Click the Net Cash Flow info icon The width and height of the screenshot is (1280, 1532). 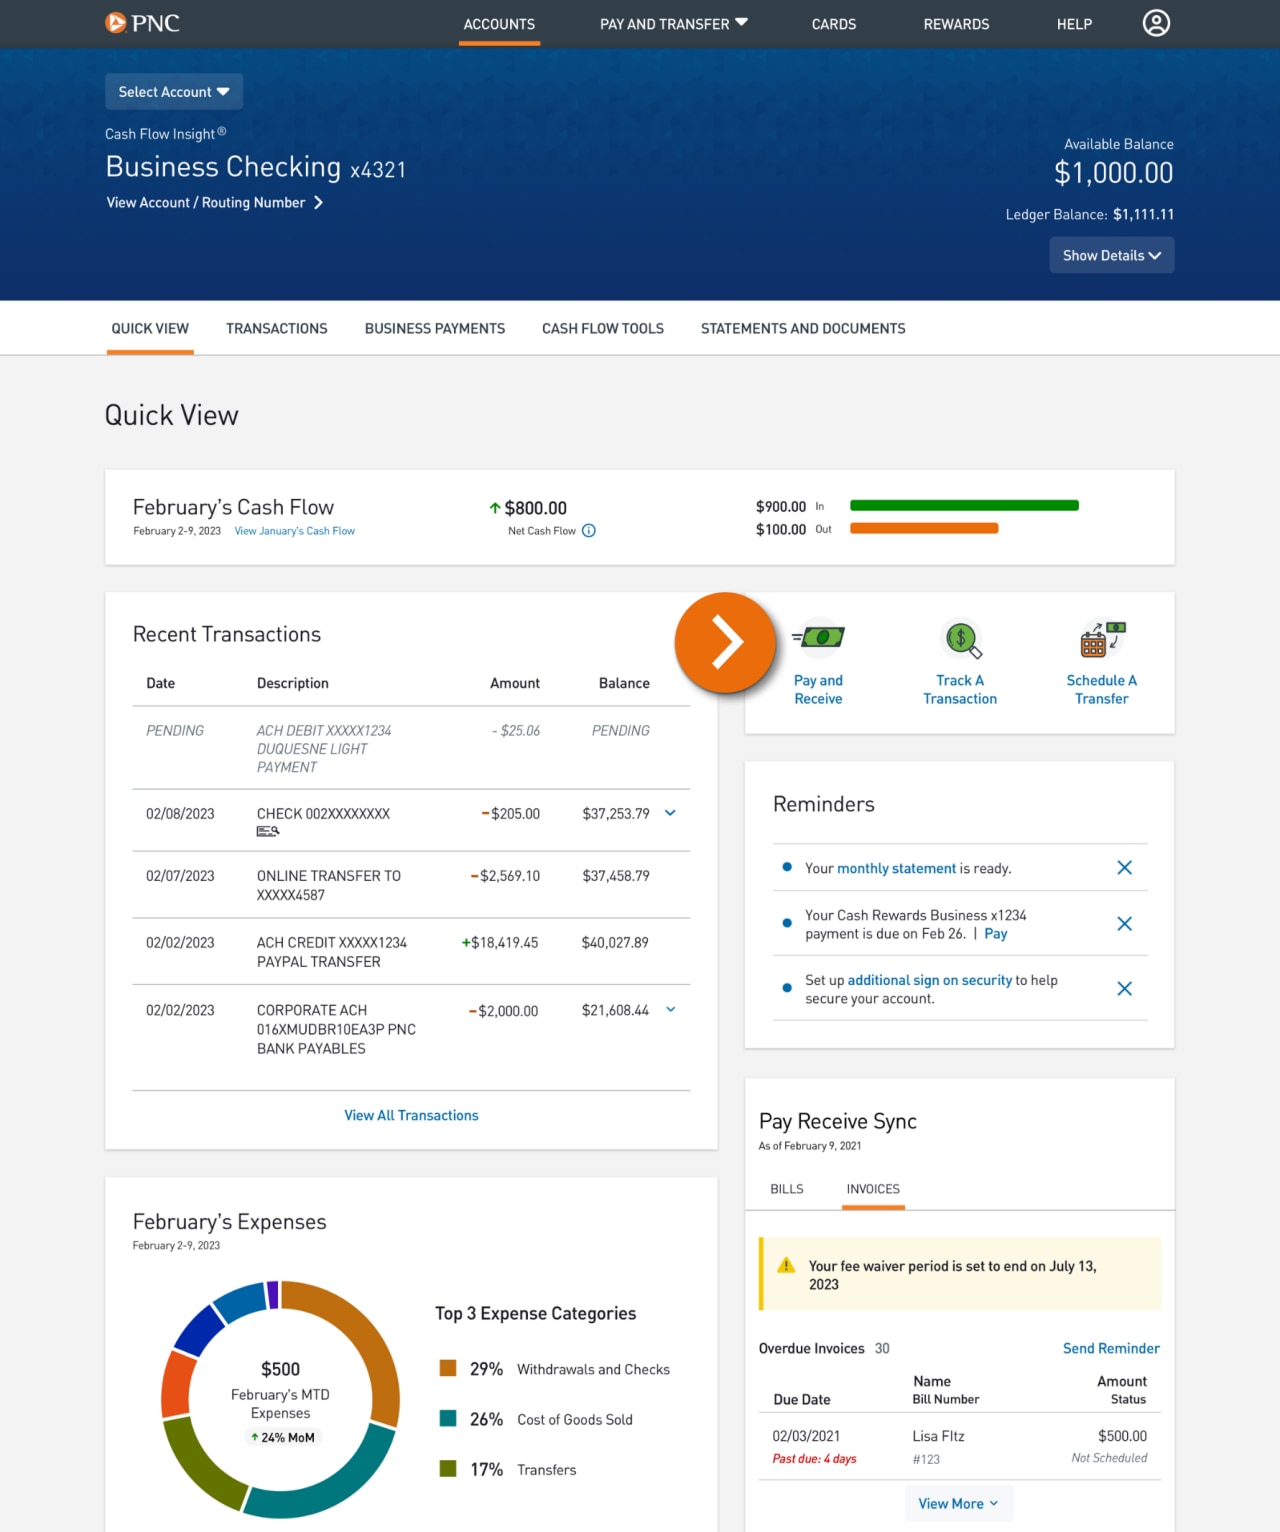[588, 531]
